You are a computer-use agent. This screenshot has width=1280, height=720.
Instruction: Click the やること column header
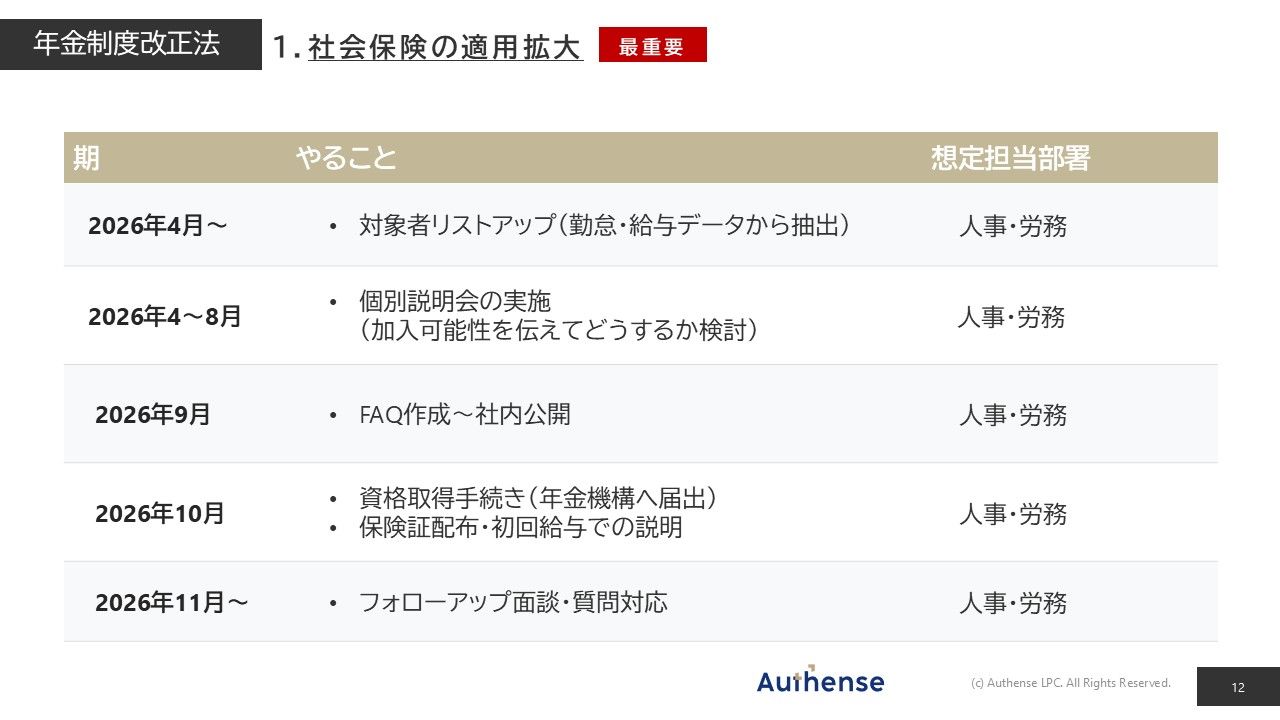click(x=346, y=158)
